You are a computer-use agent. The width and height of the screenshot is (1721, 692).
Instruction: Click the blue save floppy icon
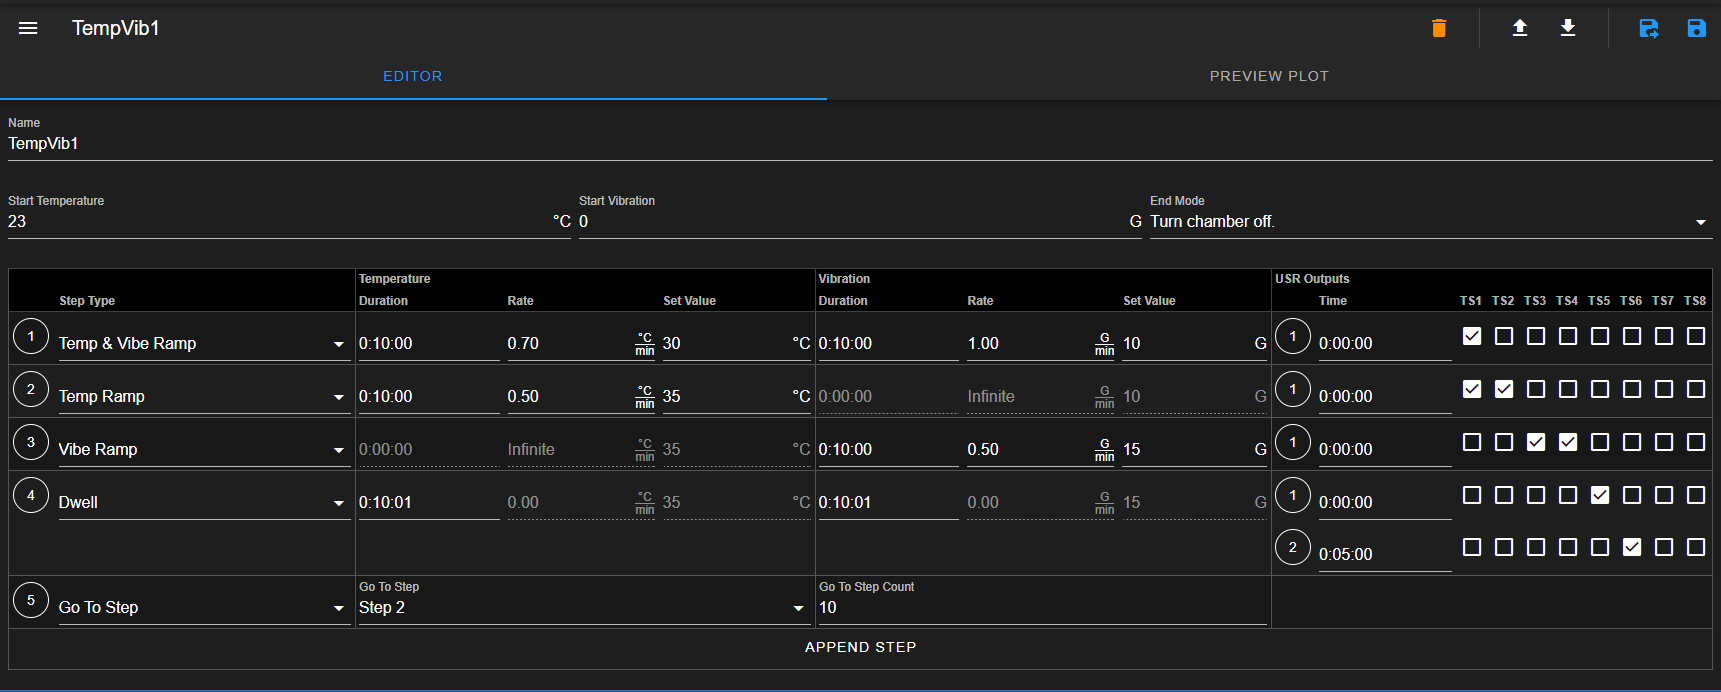pos(1697,28)
